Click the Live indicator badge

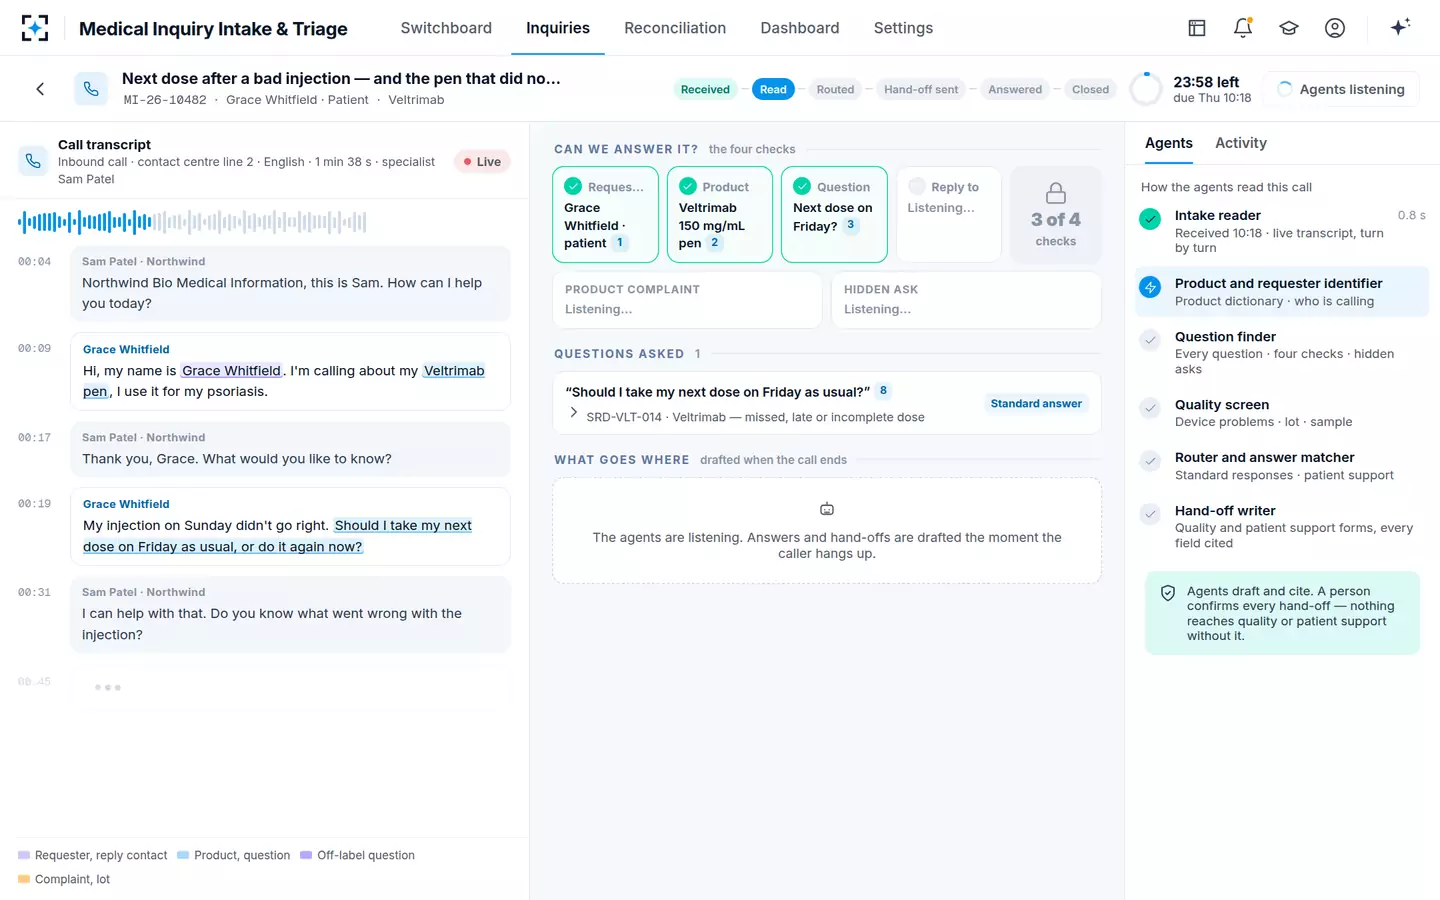[x=482, y=162]
